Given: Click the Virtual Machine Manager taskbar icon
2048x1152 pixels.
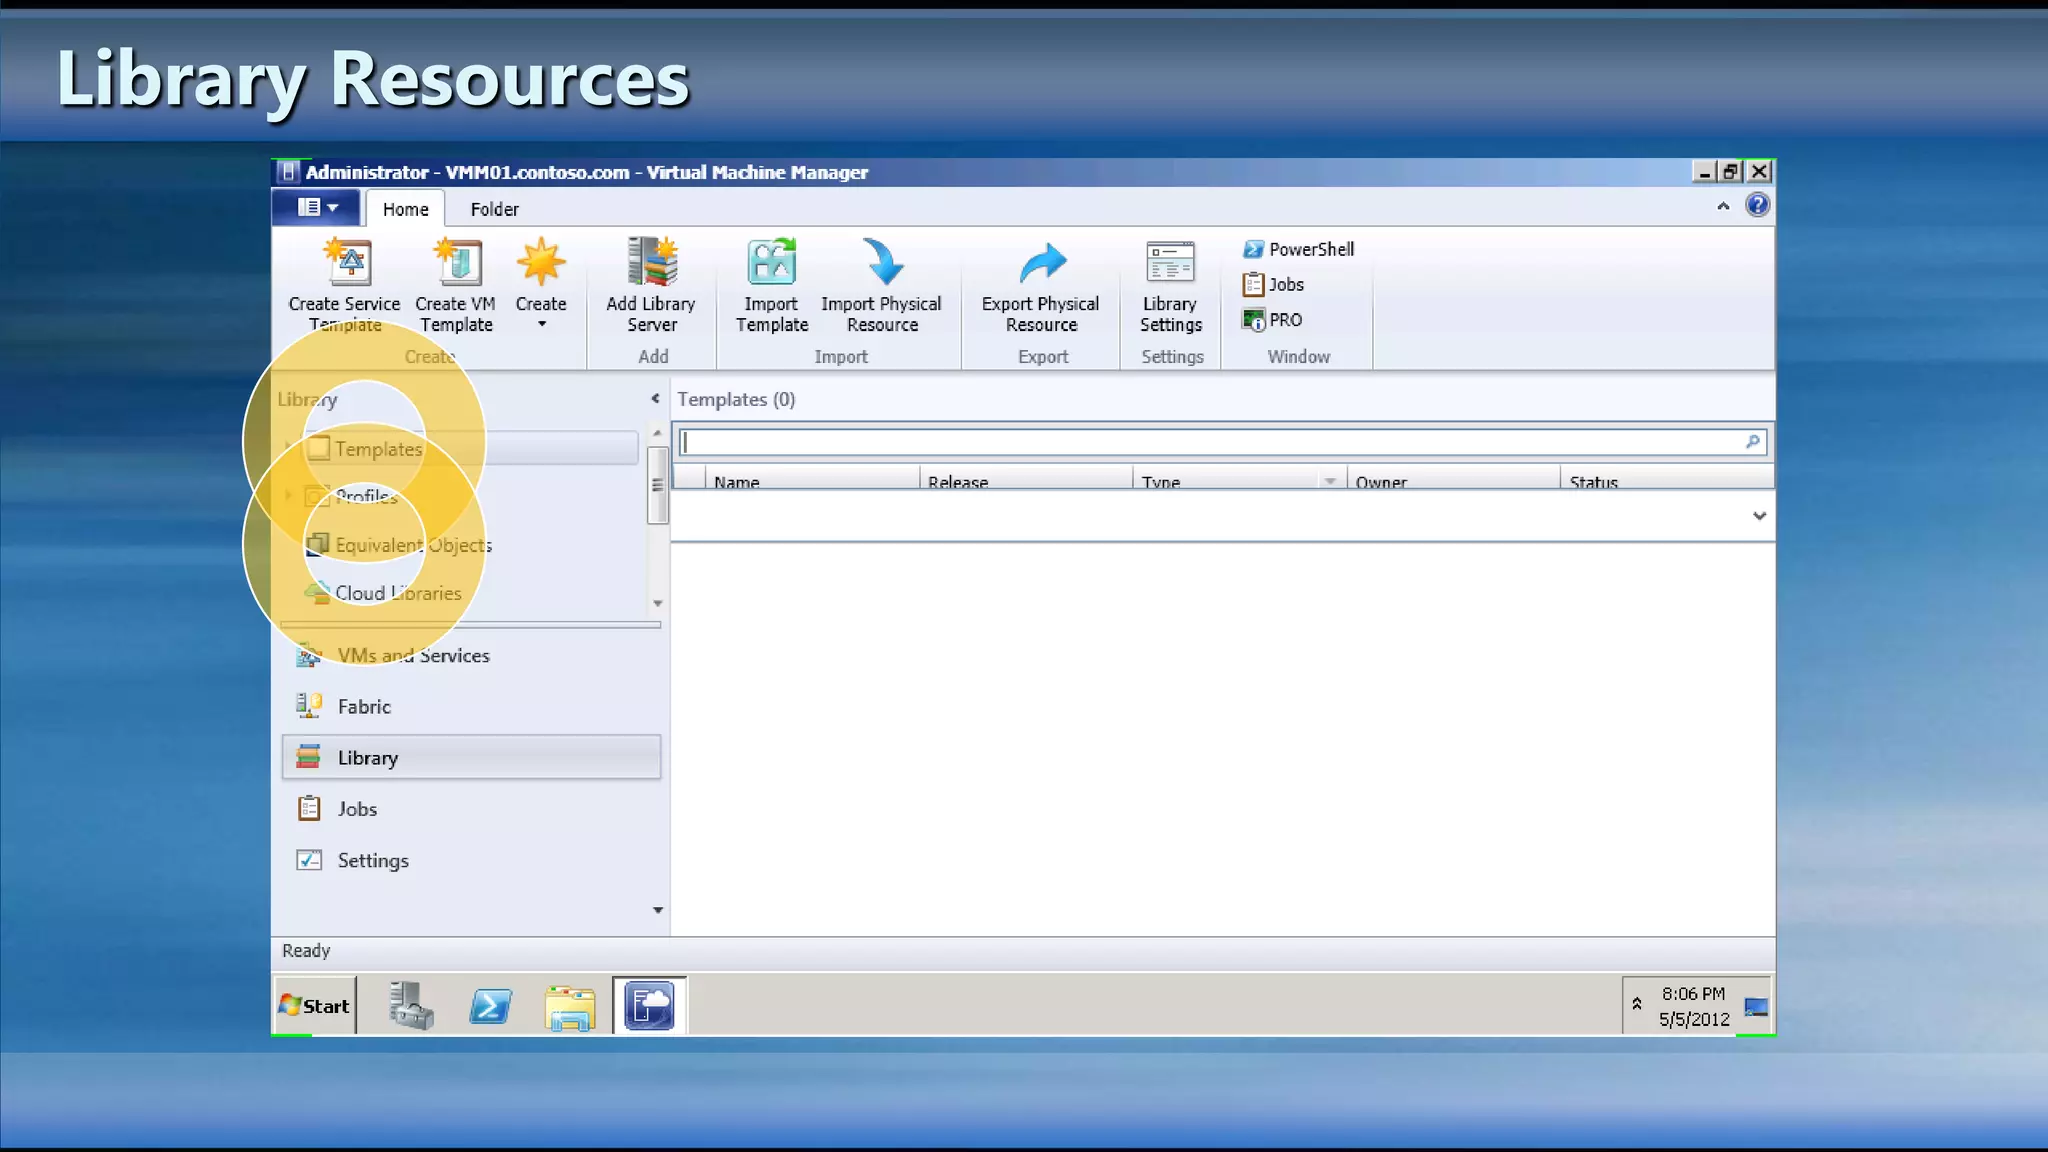Looking at the screenshot, I should [649, 1005].
